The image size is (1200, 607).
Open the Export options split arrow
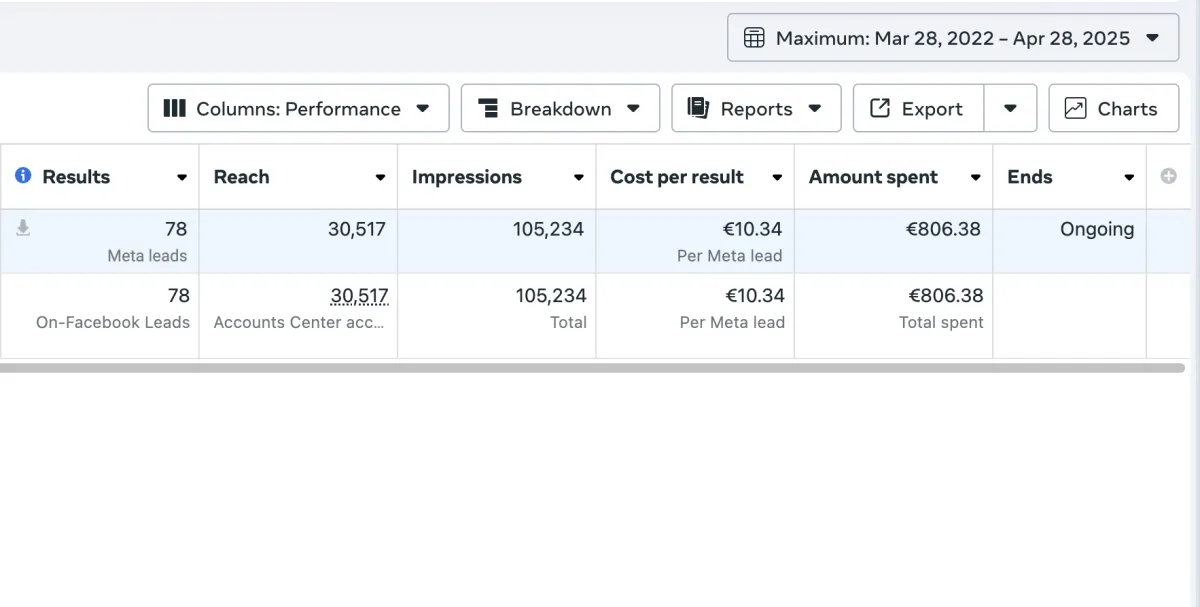[1010, 108]
